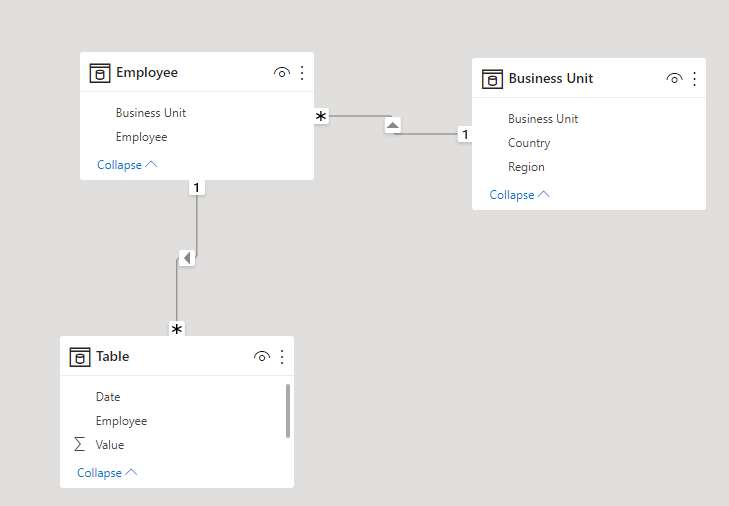The height and width of the screenshot is (506, 729).
Task: Select the filter direction arrow between Employee and Business Unit
Action: (x=393, y=125)
